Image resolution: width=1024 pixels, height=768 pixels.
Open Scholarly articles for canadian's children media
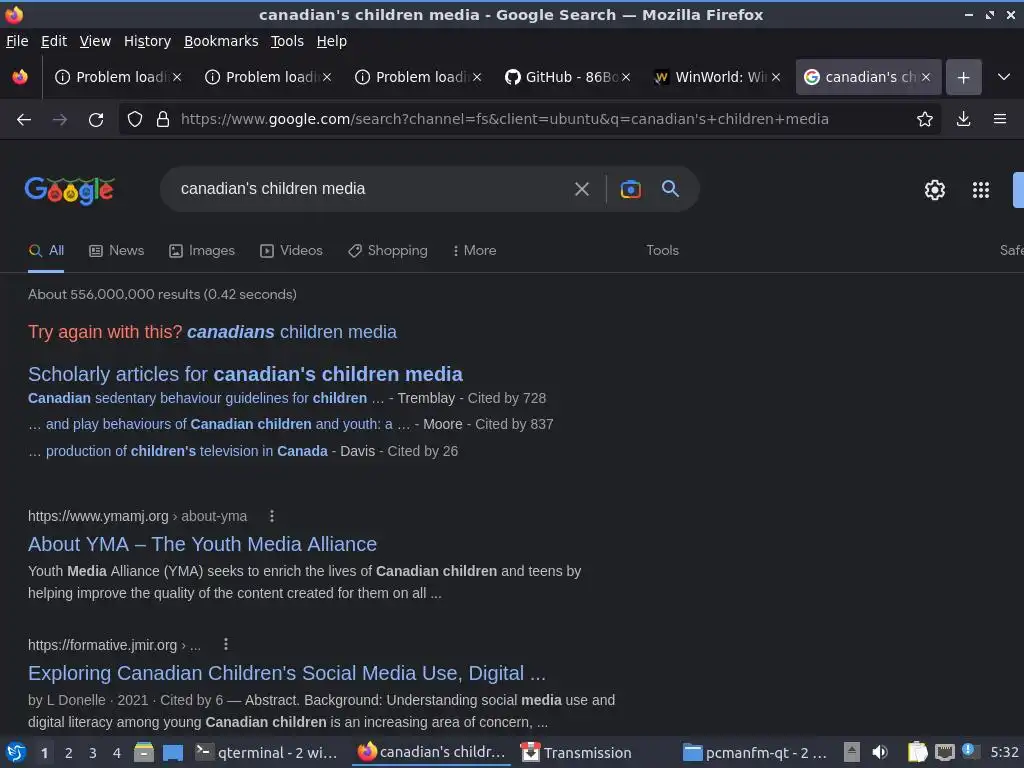point(245,374)
